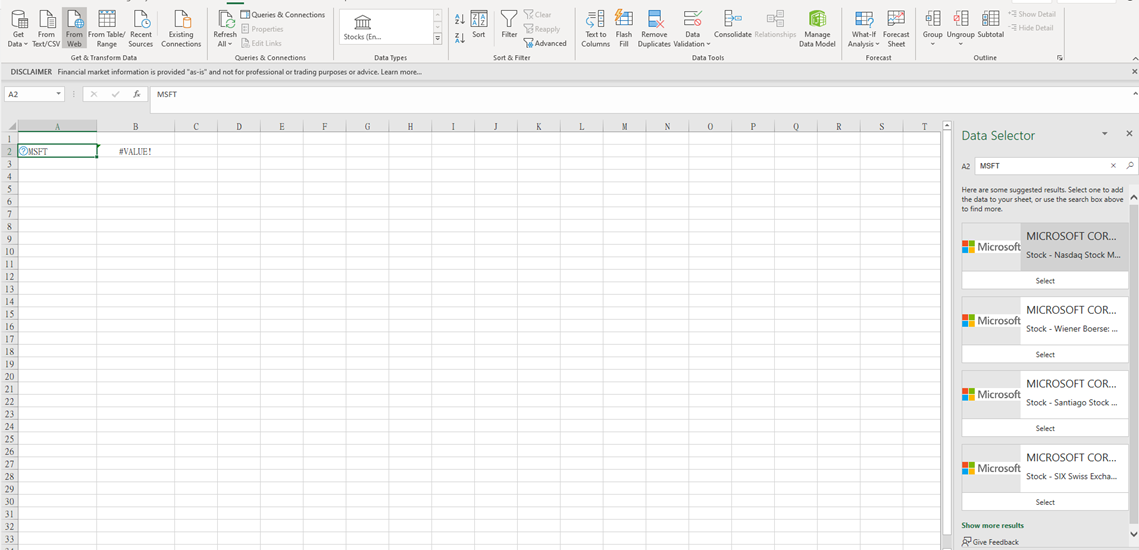Expand the Name Box dropdown
The image size is (1139, 550).
(x=58, y=94)
